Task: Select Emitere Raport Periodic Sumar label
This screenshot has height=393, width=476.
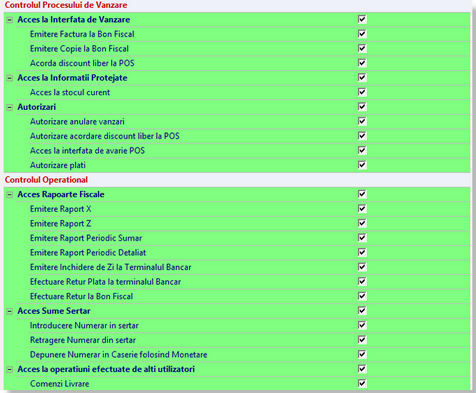Action: pos(86,238)
